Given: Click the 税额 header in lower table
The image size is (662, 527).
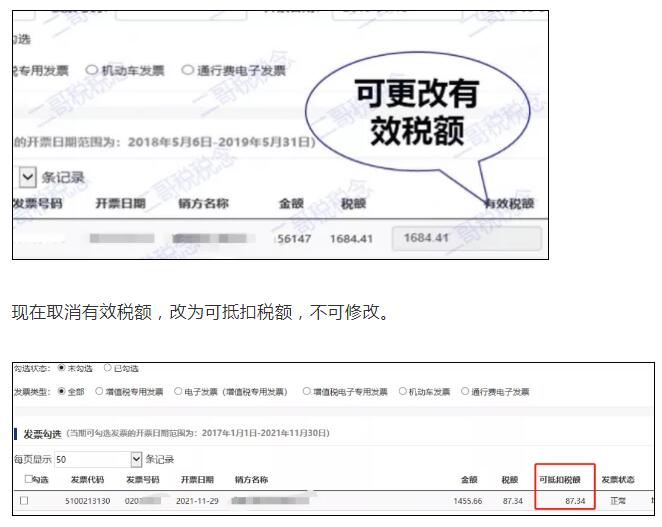Looking at the screenshot, I should 510,480.
